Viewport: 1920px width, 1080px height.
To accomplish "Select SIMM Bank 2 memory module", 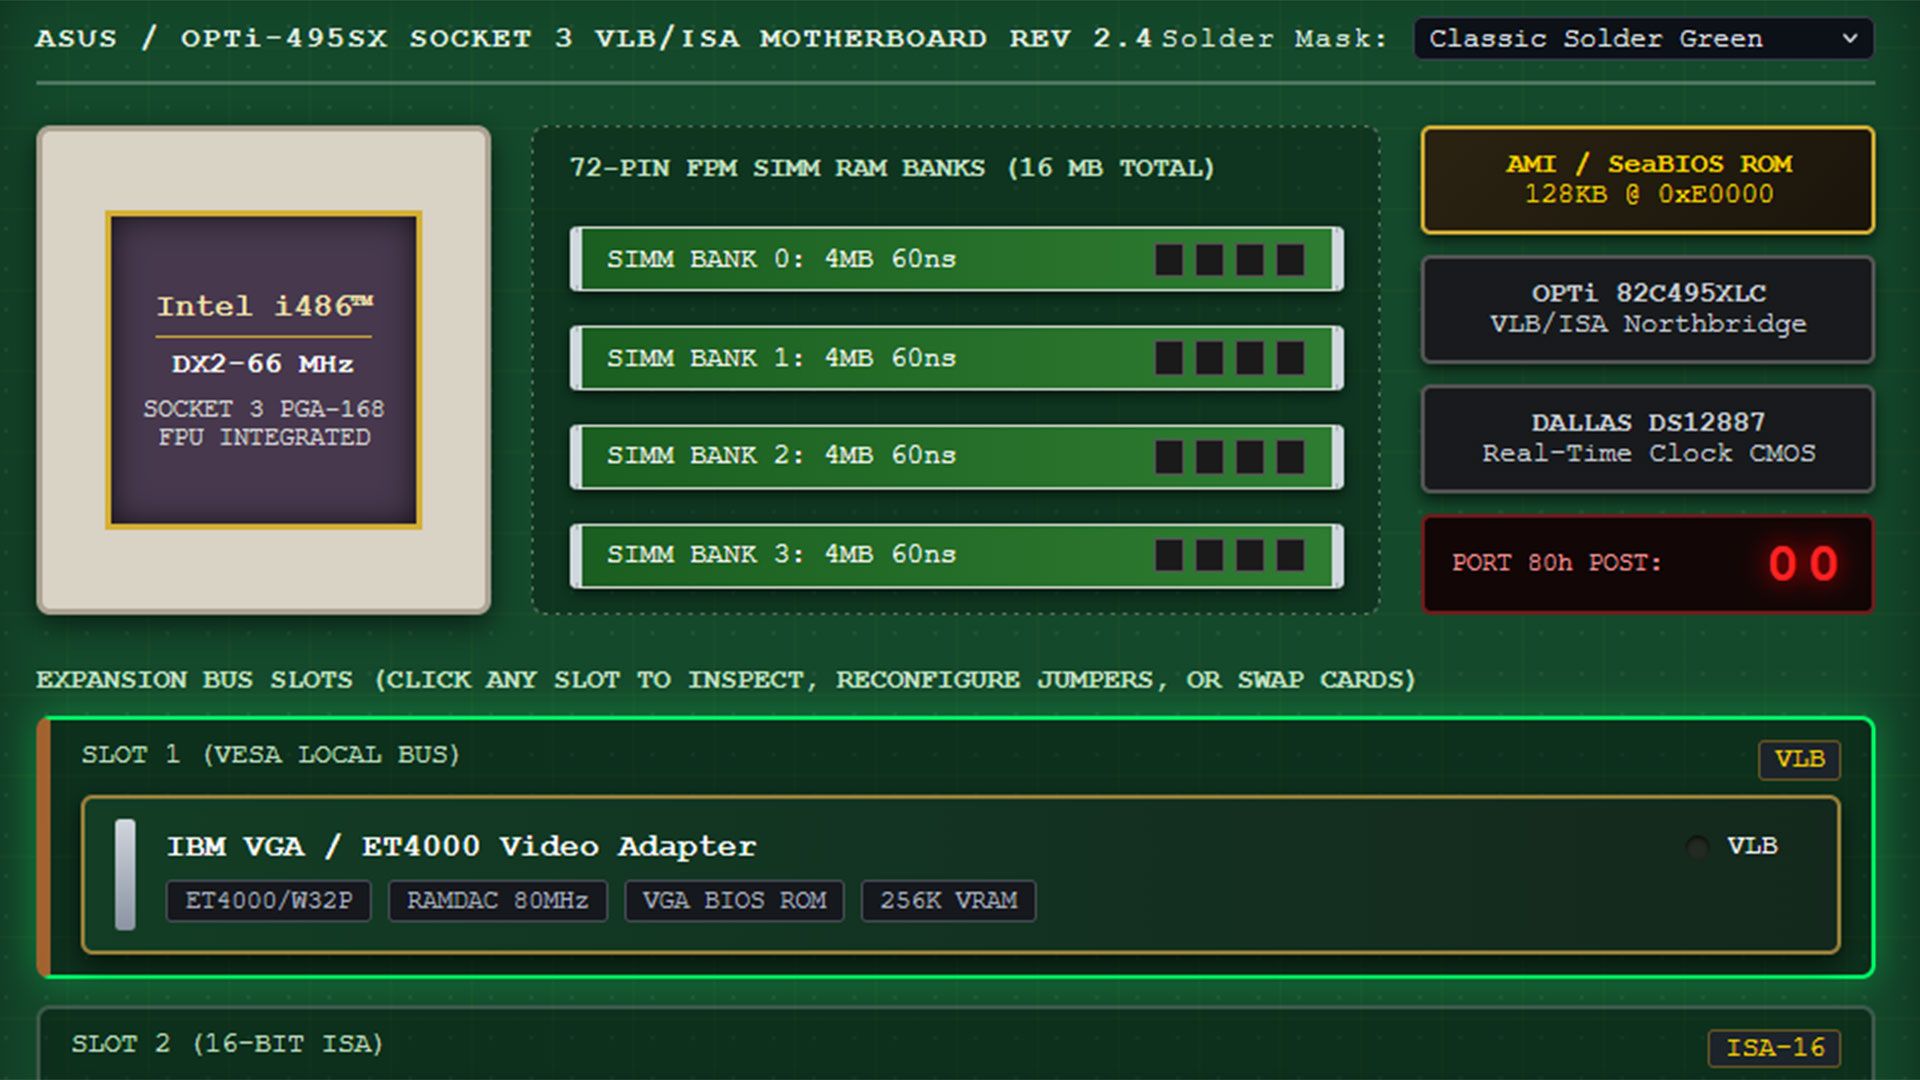I will click(957, 456).
